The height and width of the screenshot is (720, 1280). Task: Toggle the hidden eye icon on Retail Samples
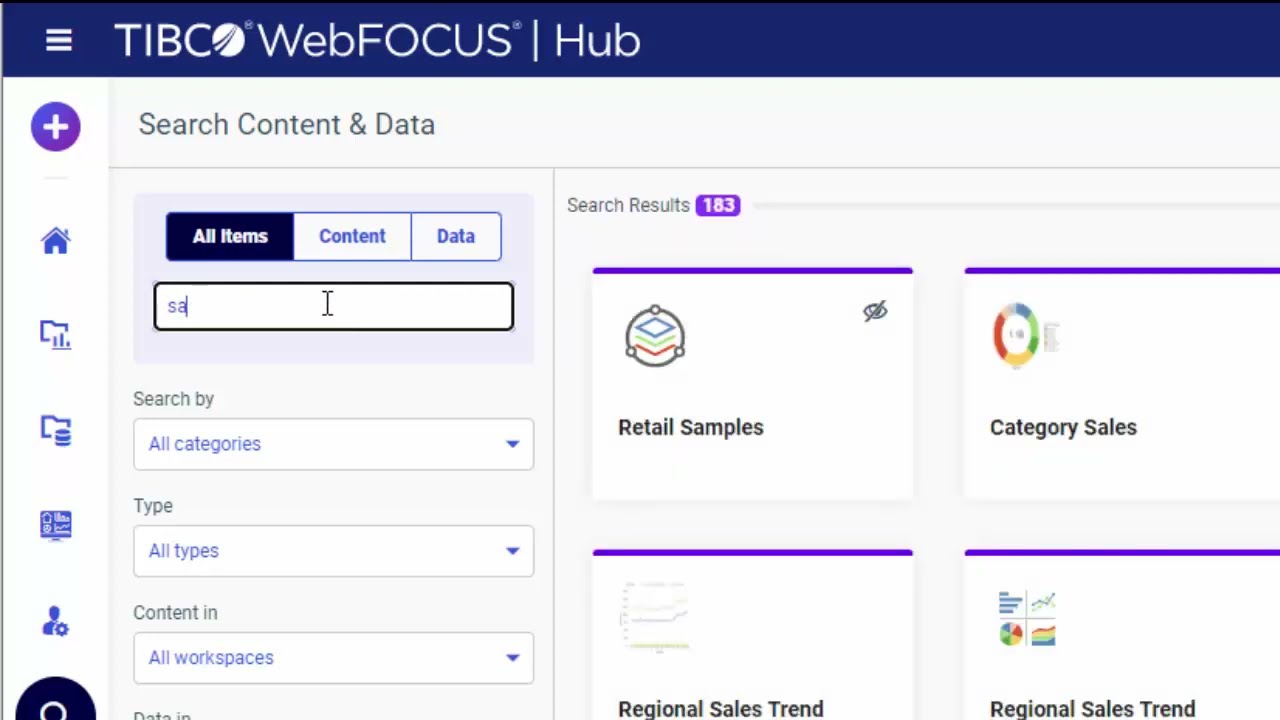pyautogui.click(x=875, y=311)
